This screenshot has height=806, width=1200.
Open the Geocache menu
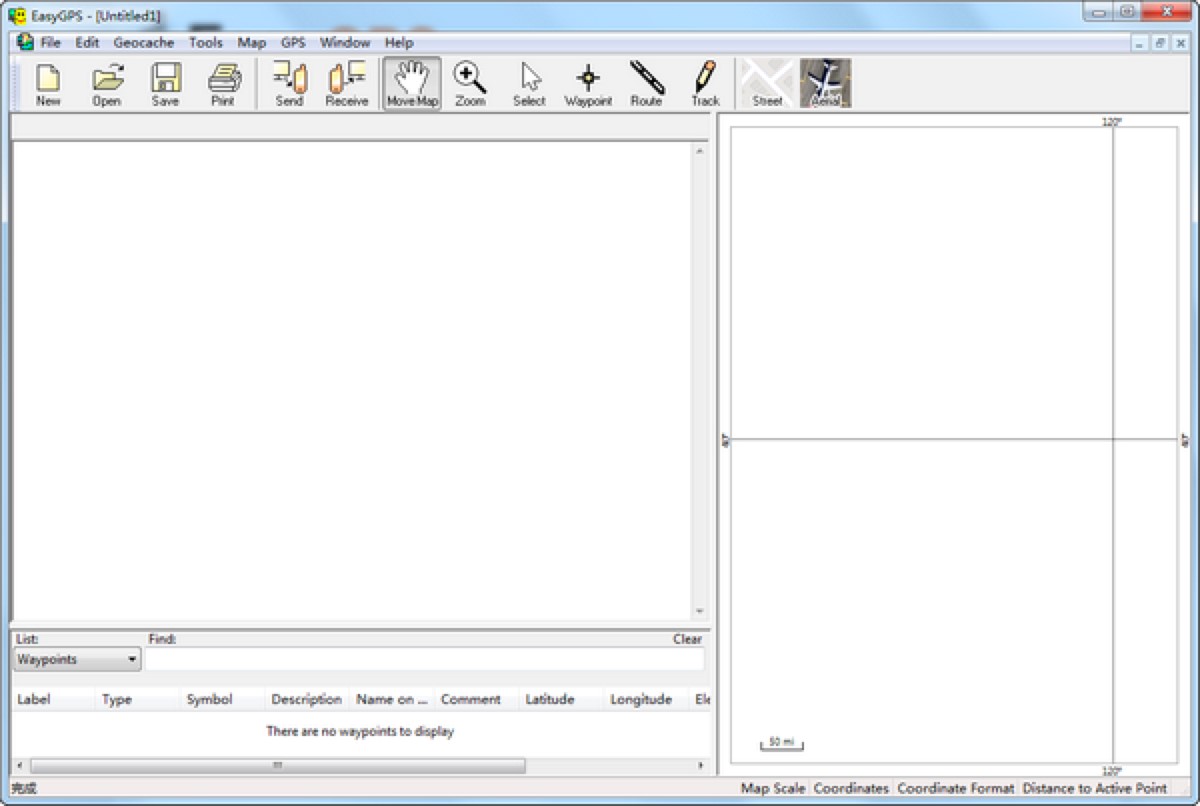(x=143, y=42)
